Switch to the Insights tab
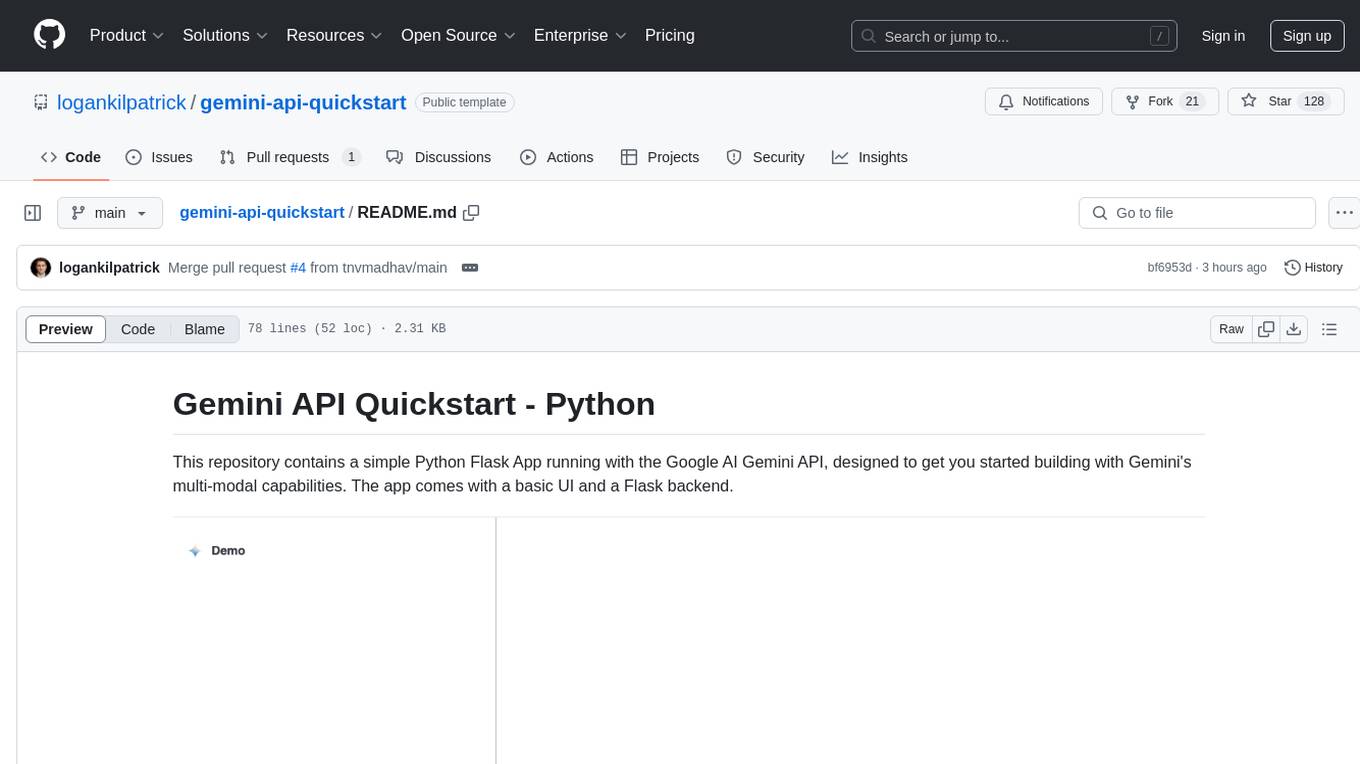This screenshot has width=1360, height=764. (x=870, y=157)
